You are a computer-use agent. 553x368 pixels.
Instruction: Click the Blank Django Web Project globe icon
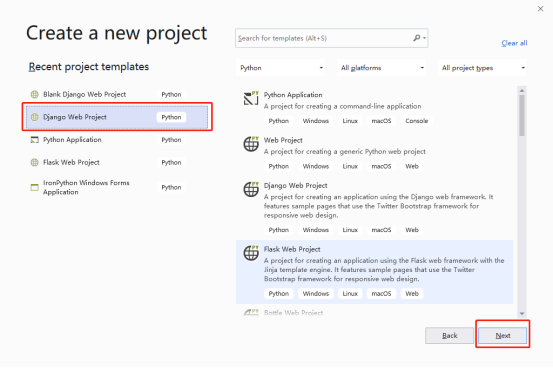(34, 95)
